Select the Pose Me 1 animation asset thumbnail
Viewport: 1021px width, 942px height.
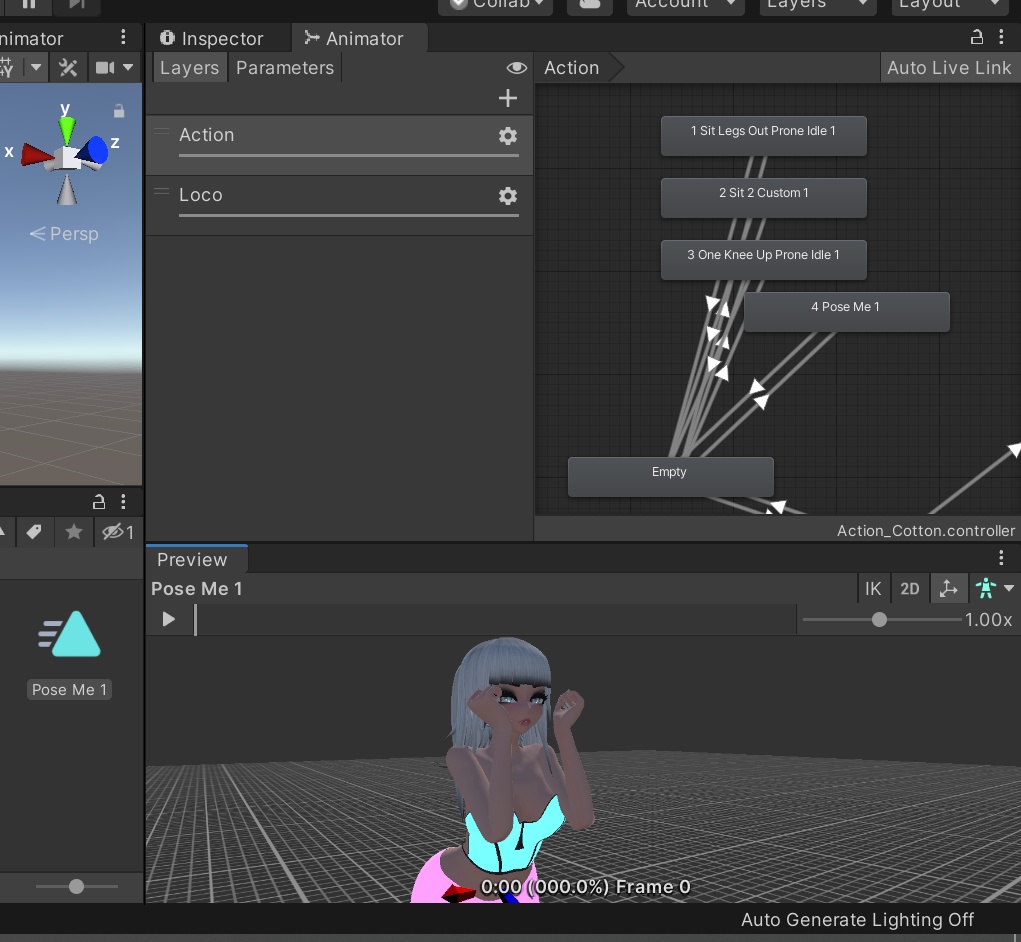coord(69,633)
